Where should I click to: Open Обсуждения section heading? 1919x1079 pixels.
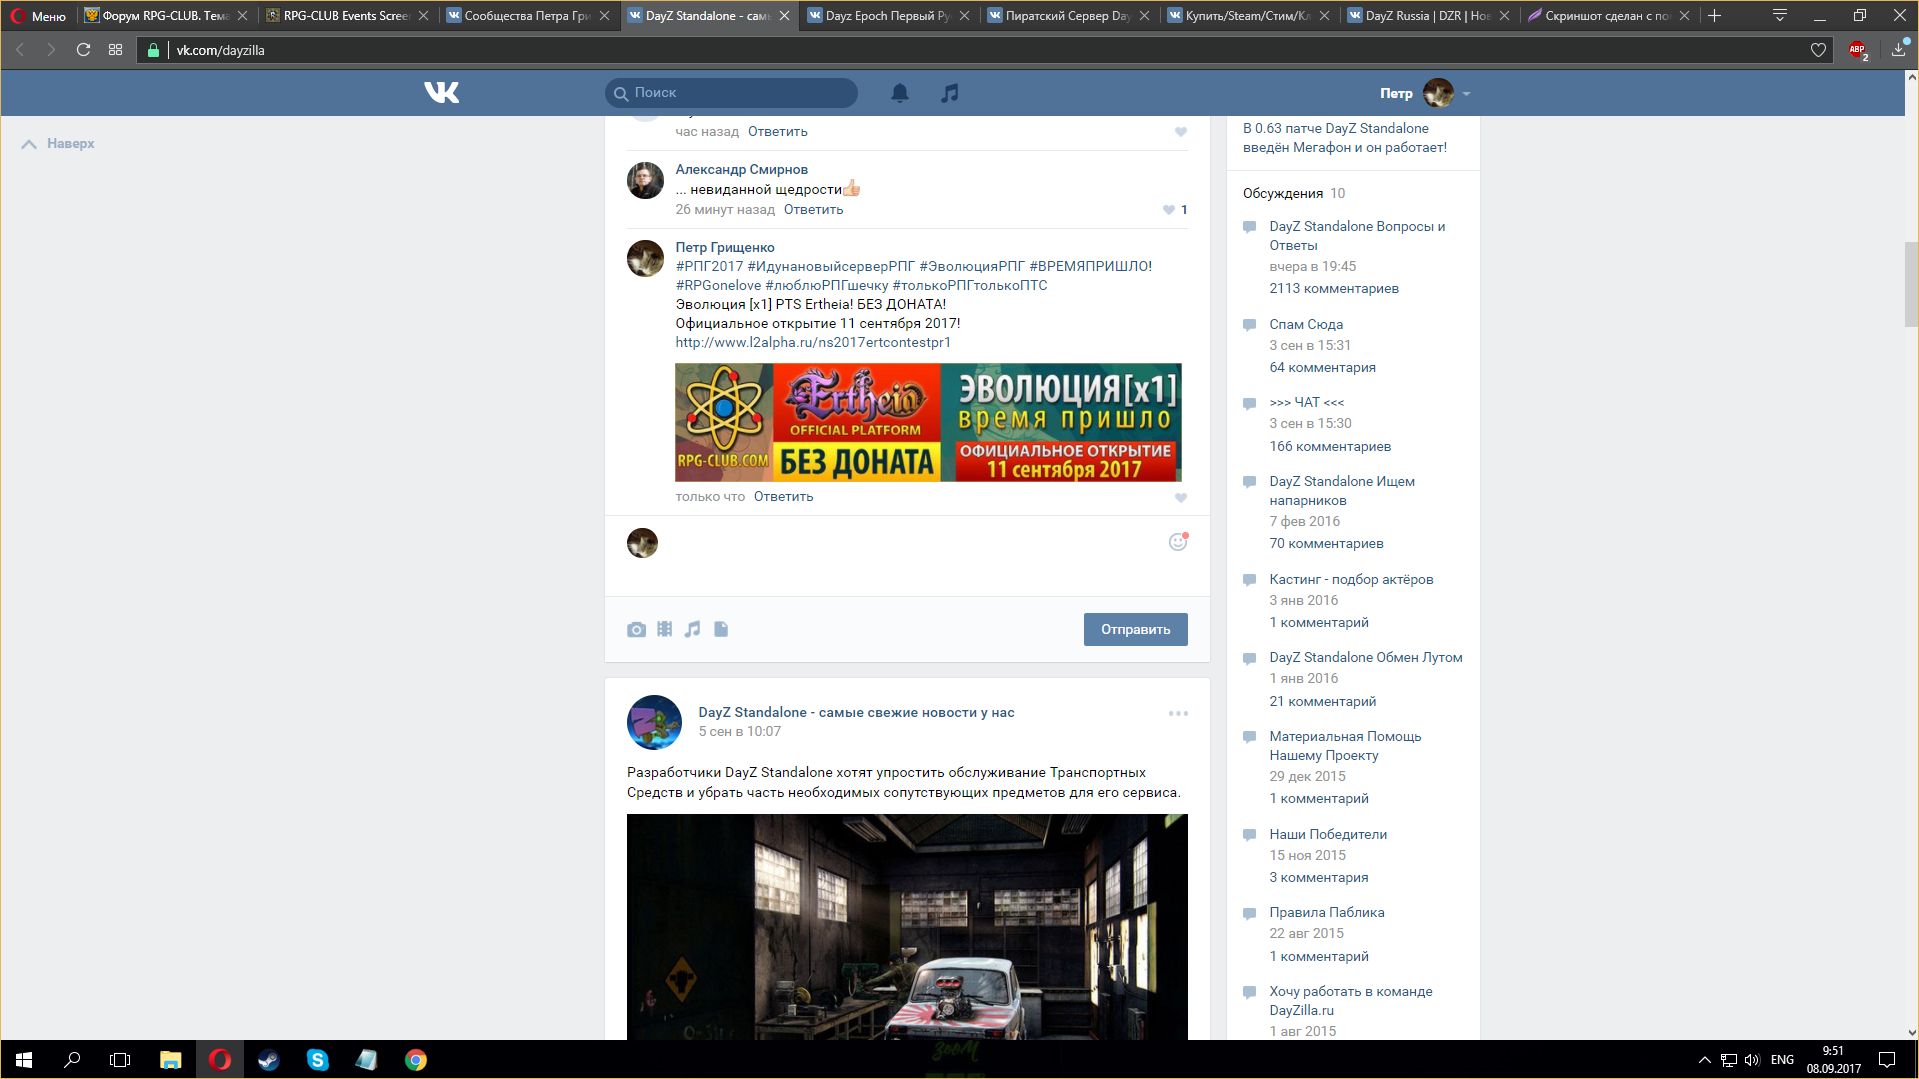1282,193
